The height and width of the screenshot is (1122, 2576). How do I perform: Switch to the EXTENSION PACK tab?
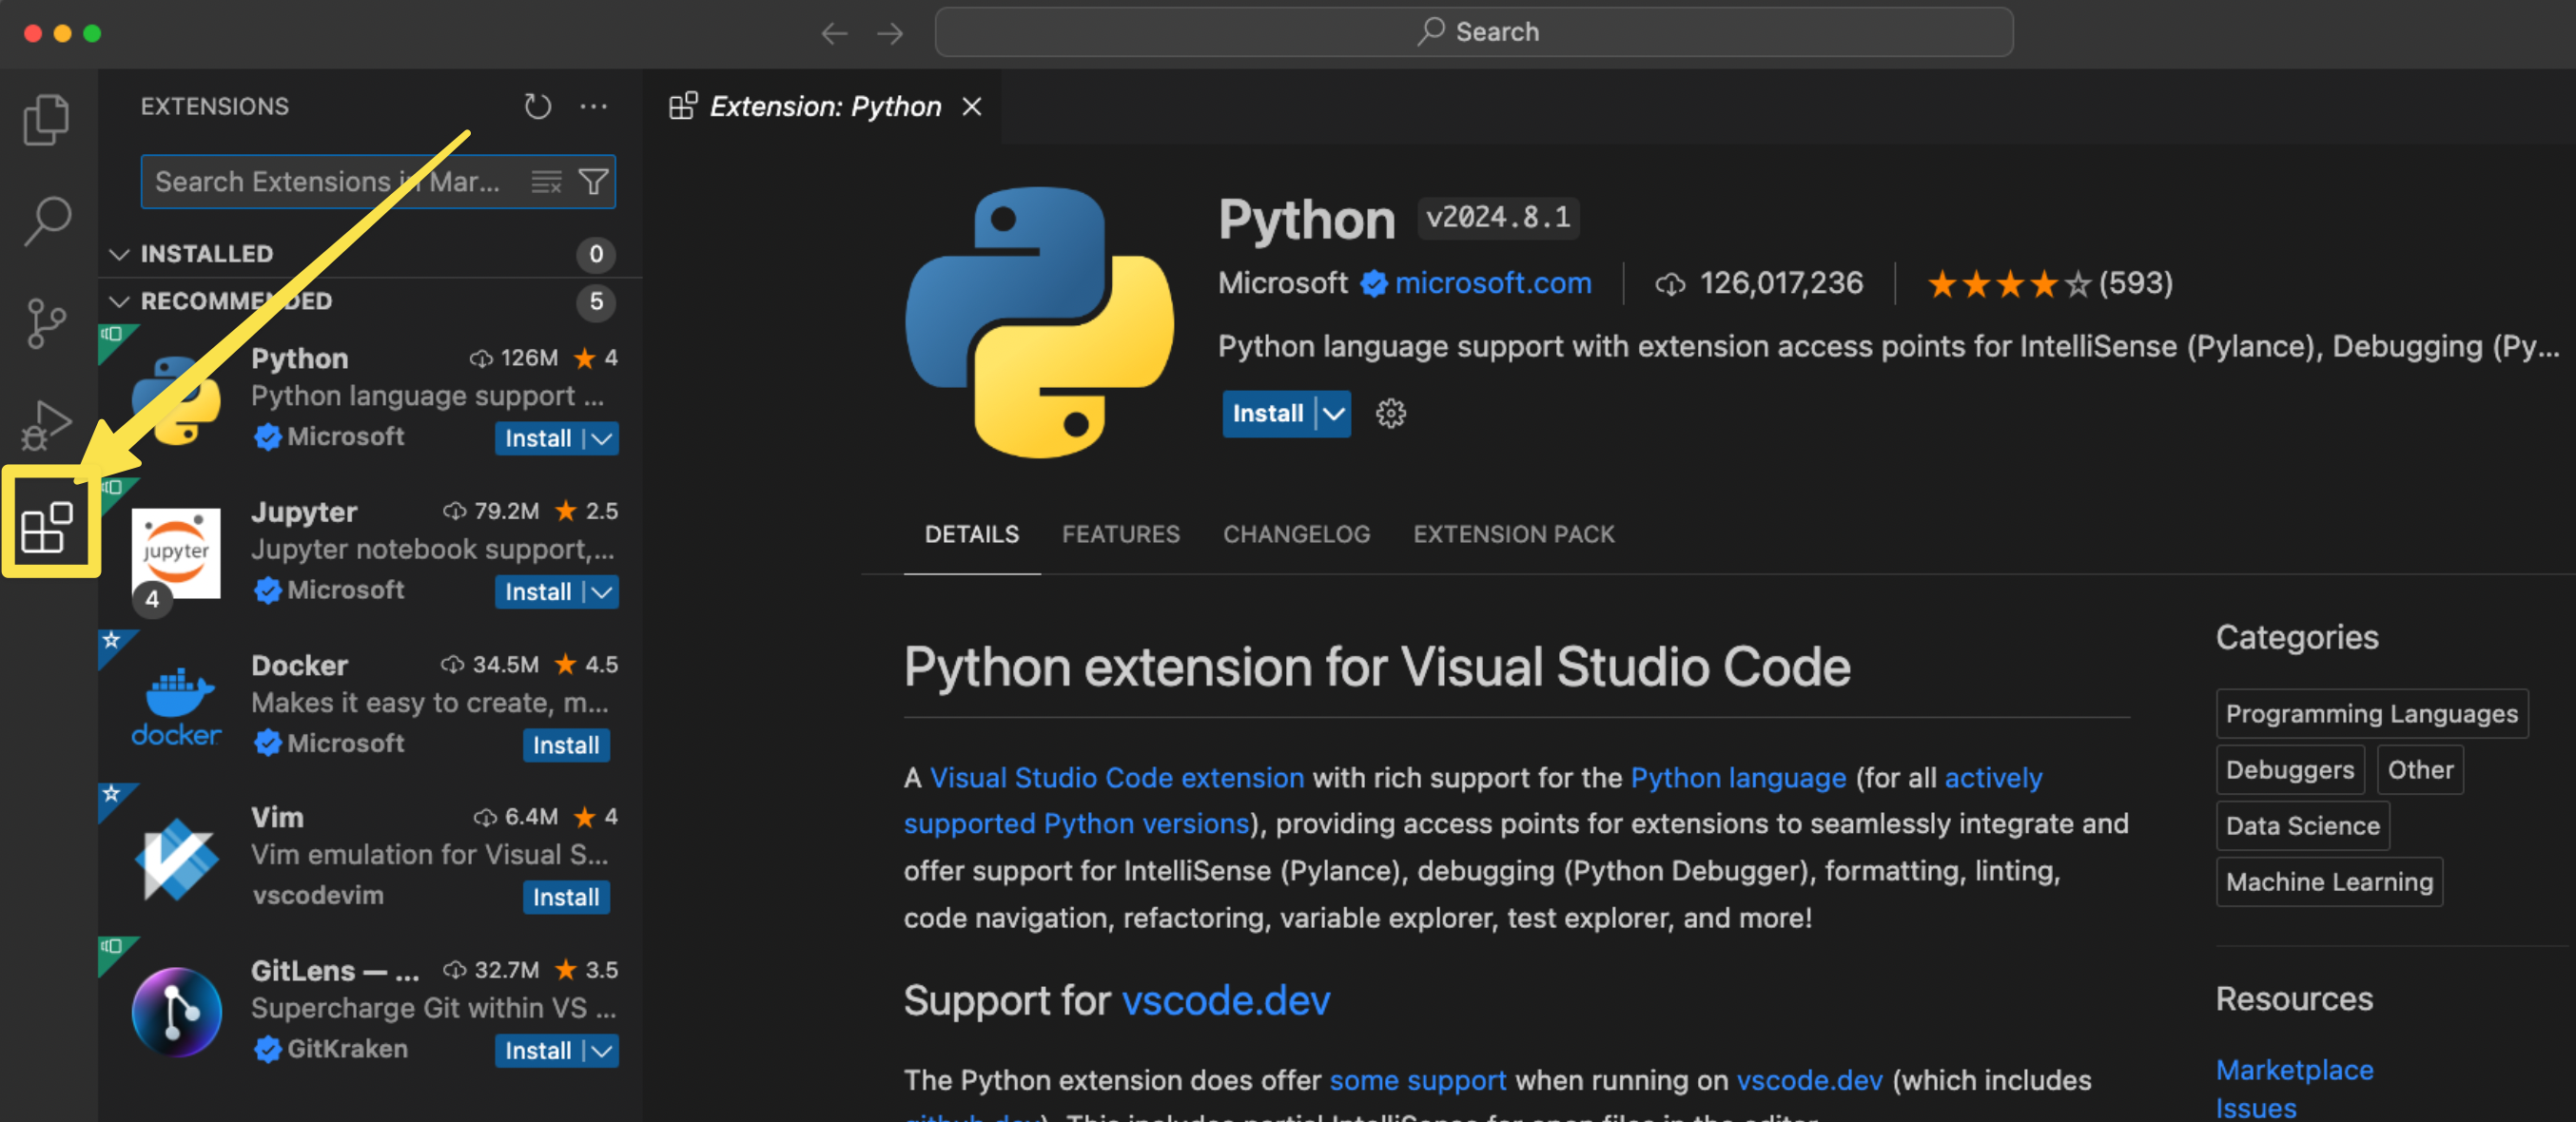point(1513,534)
